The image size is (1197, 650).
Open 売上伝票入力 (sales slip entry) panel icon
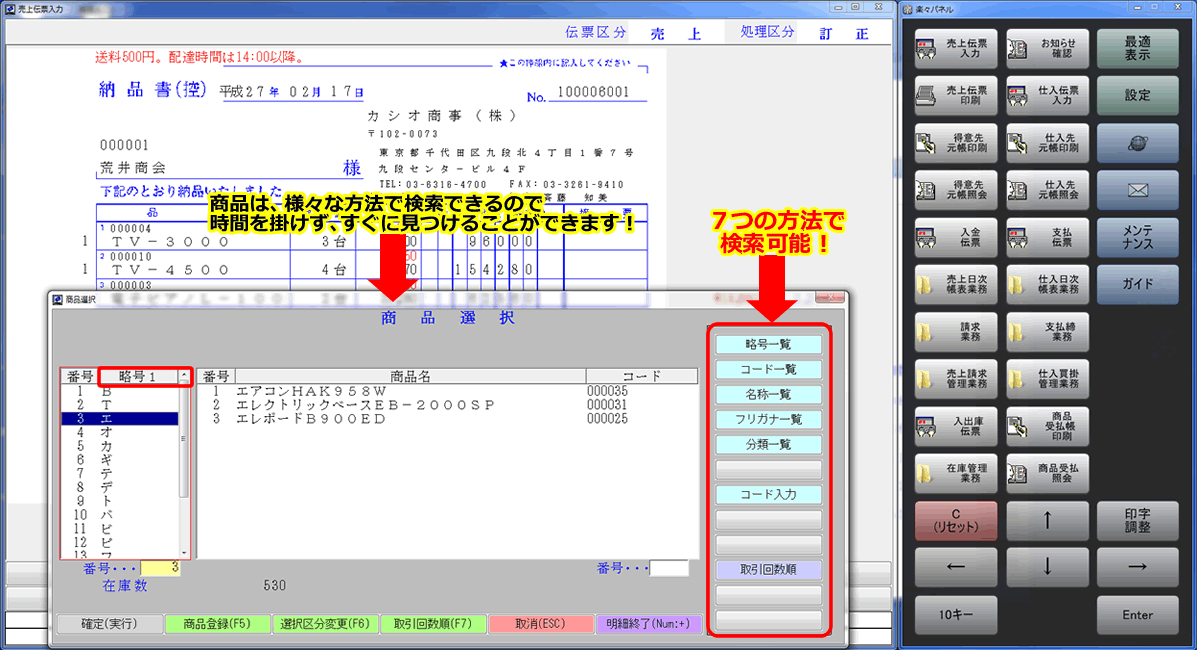pyautogui.click(x=955, y=49)
